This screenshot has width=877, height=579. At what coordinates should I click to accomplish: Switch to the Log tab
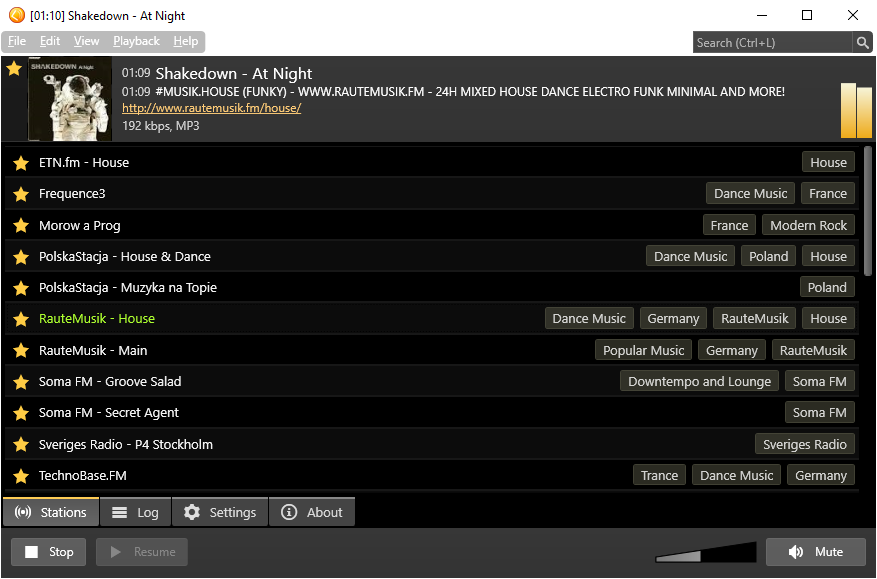click(136, 512)
